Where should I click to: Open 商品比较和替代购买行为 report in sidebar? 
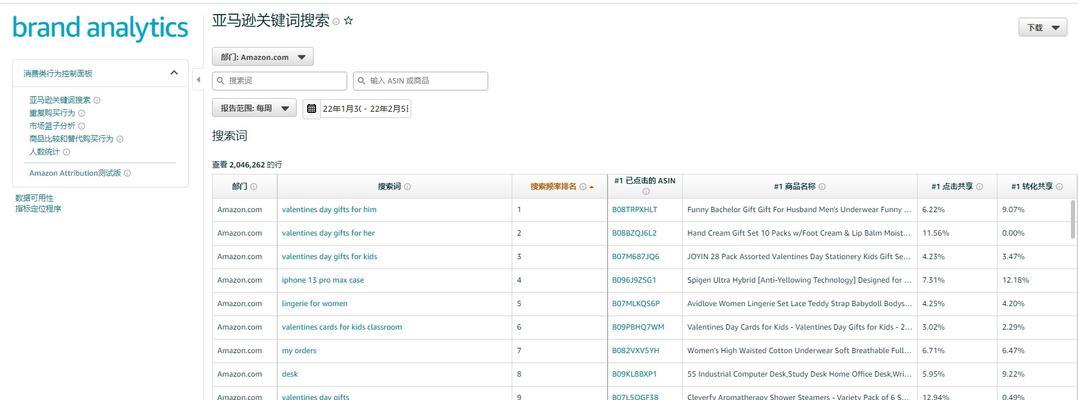click(72, 140)
